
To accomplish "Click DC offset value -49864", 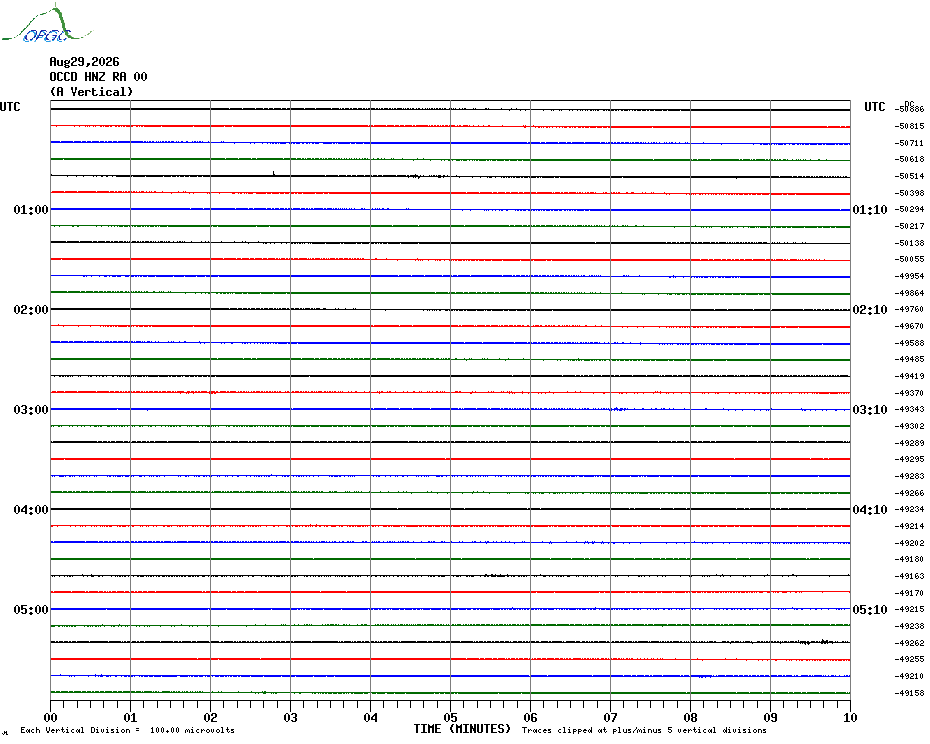I will (x=910, y=293).
